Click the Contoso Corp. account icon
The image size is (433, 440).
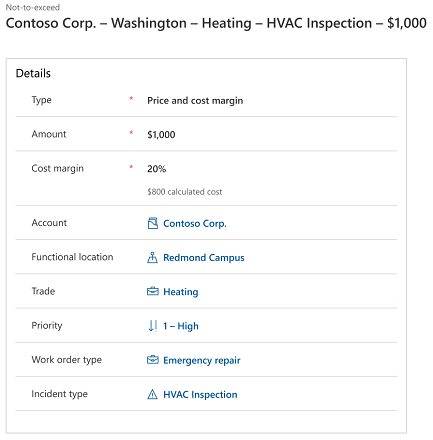[x=153, y=223]
